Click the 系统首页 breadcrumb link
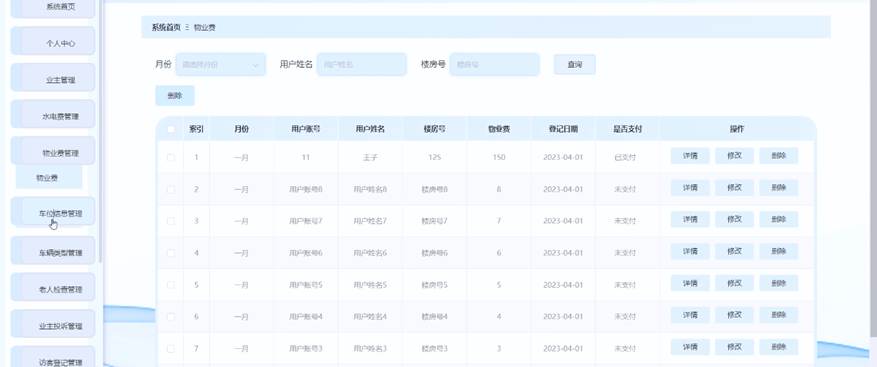This screenshot has width=877, height=367. pyautogui.click(x=166, y=27)
